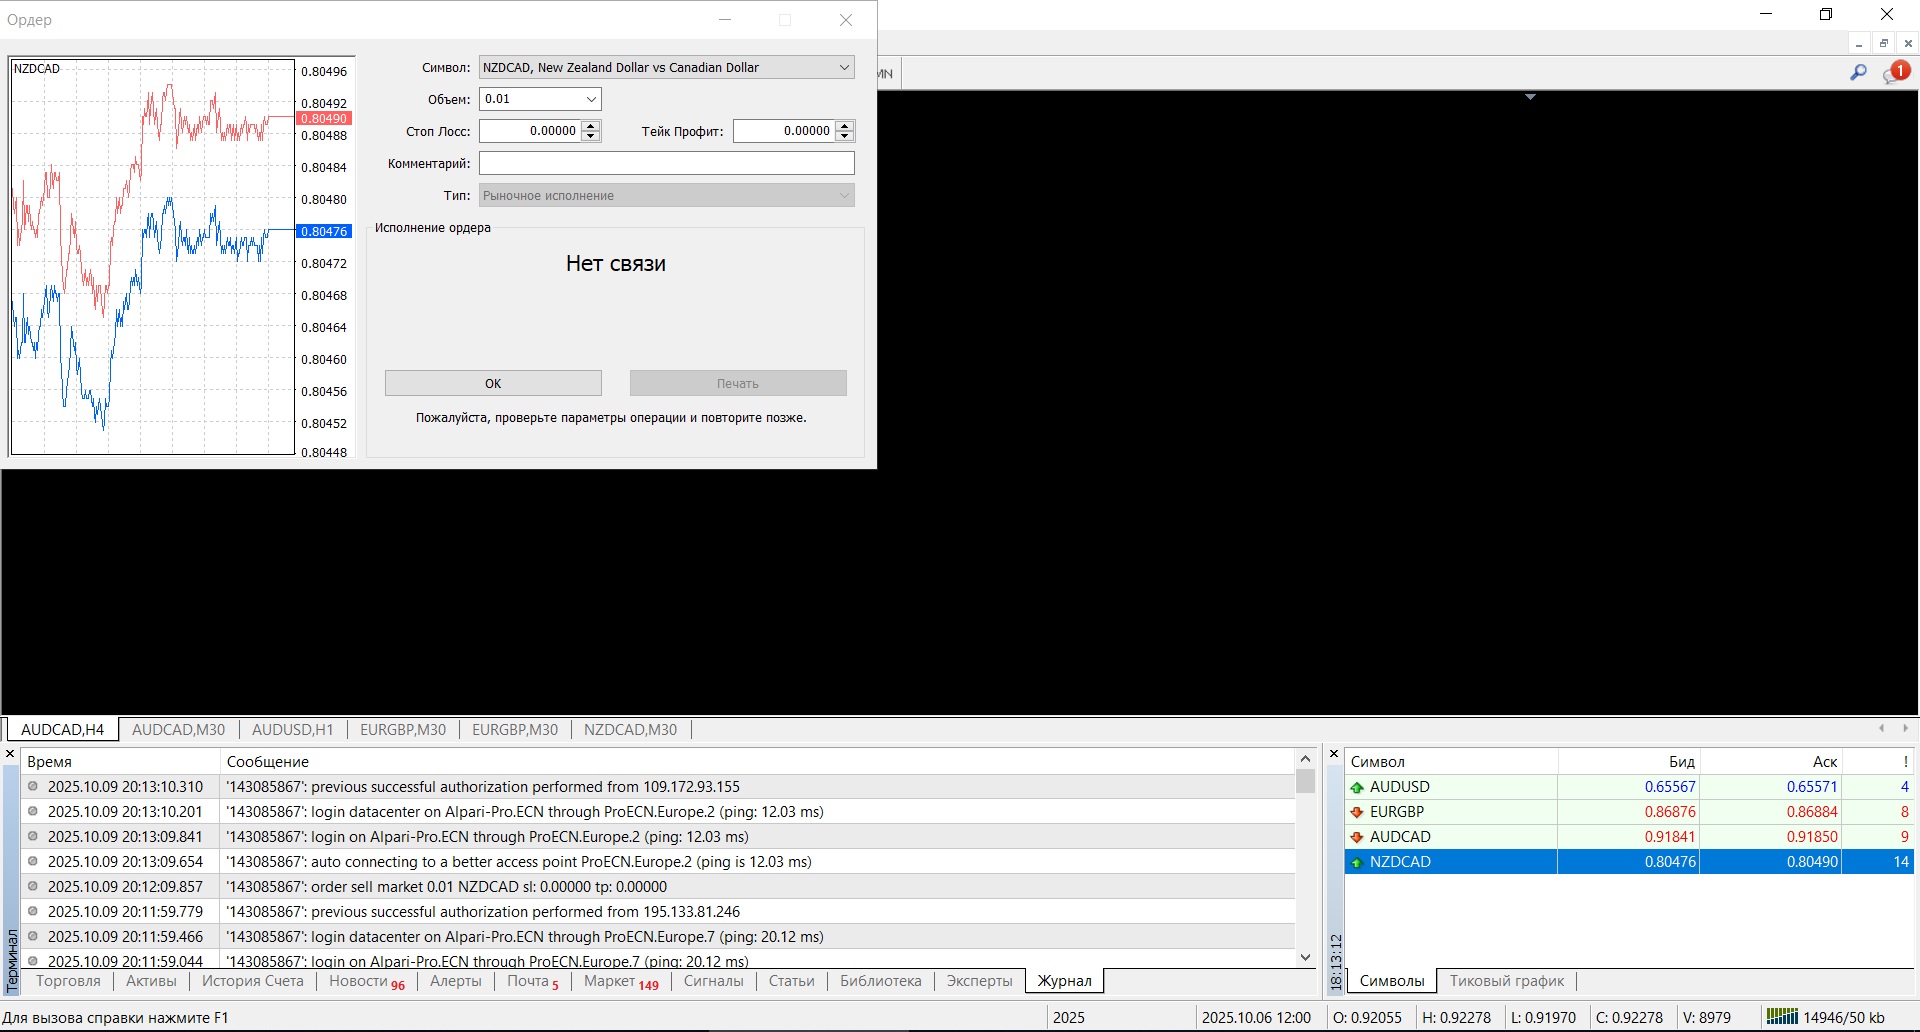The image size is (1920, 1032).
Task: Click the Печать button
Action: (x=738, y=384)
